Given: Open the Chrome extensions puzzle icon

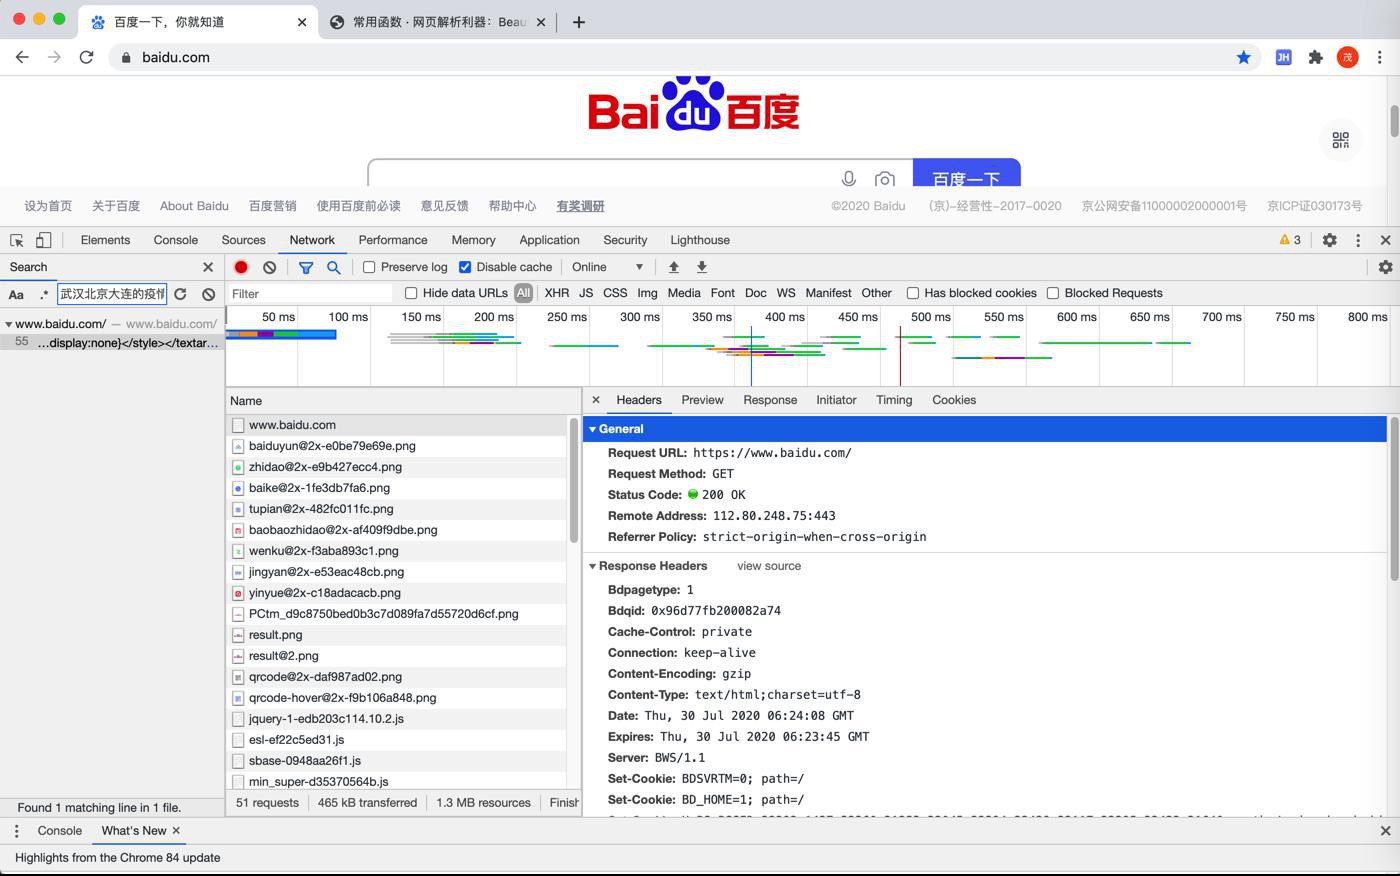Looking at the screenshot, I should (x=1316, y=57).
